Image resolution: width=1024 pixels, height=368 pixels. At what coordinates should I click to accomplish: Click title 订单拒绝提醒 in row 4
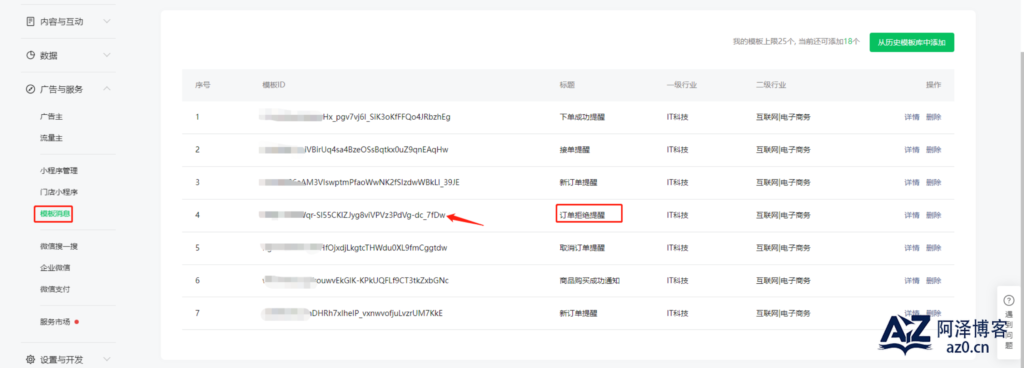[x=582, y=215]
